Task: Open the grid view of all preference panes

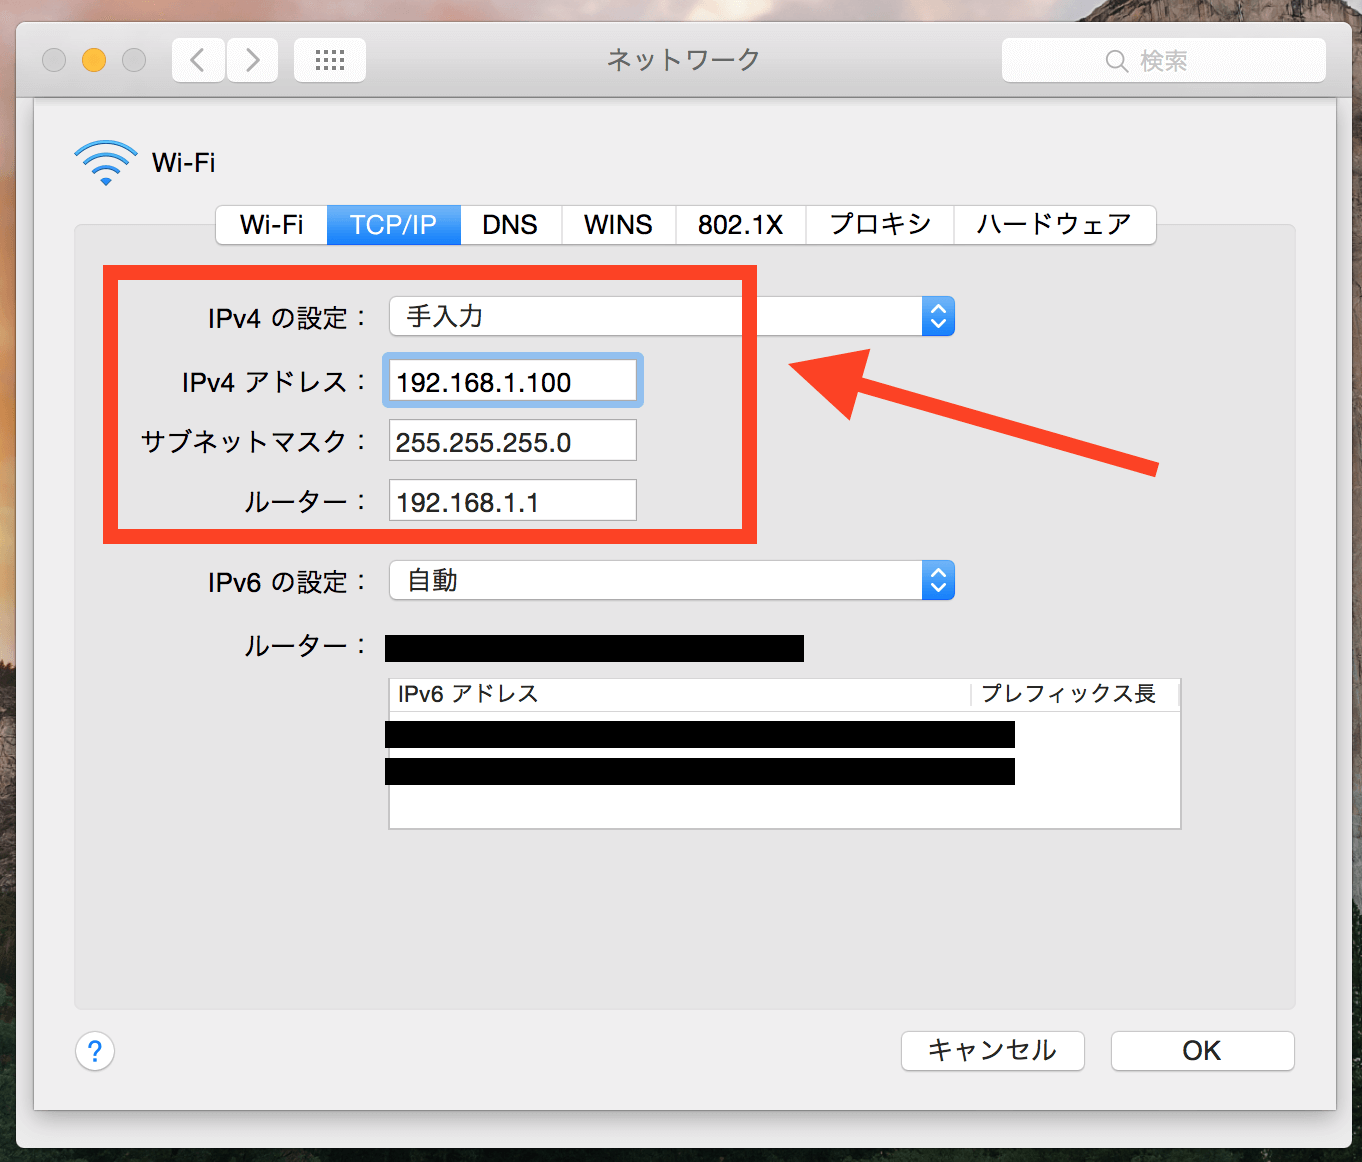Action: [329, 59]
